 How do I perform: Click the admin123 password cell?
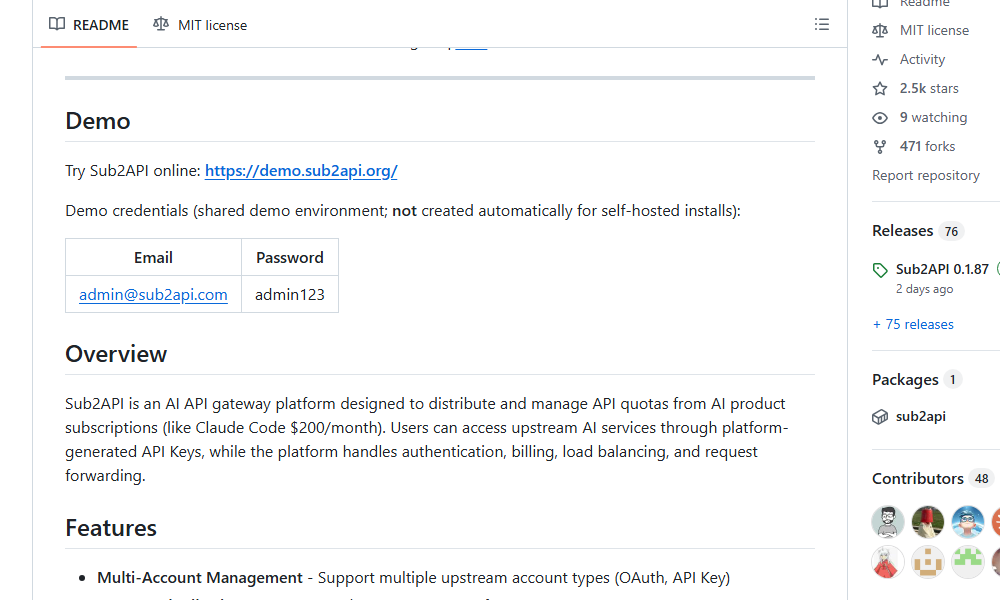[x=290, y=295]
